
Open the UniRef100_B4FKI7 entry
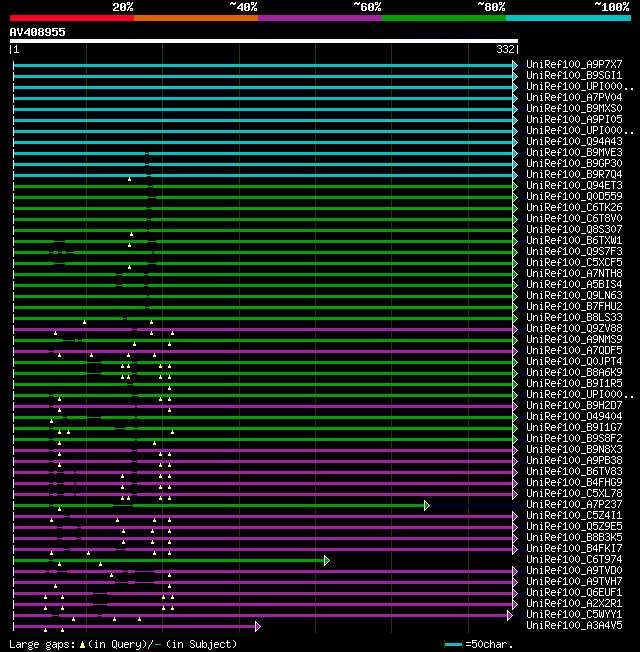(x=574, y=548)
